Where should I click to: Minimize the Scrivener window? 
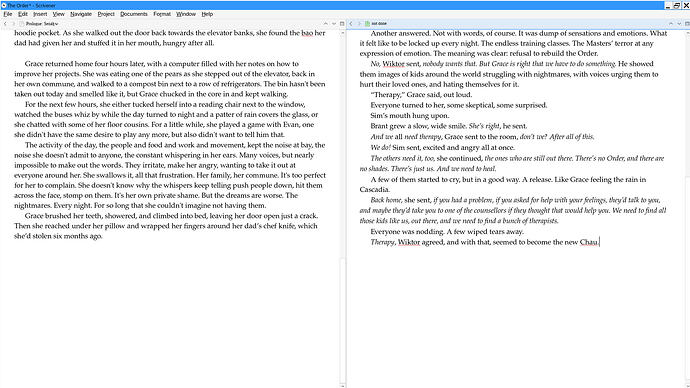[x=668, y=5]
